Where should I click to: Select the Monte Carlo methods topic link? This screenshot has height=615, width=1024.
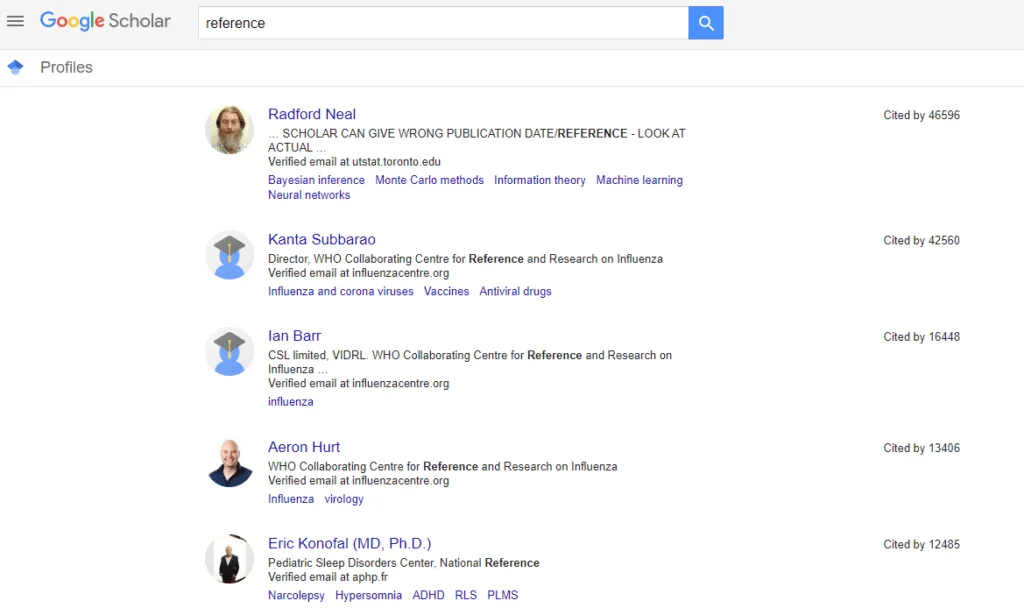[429, 180]
